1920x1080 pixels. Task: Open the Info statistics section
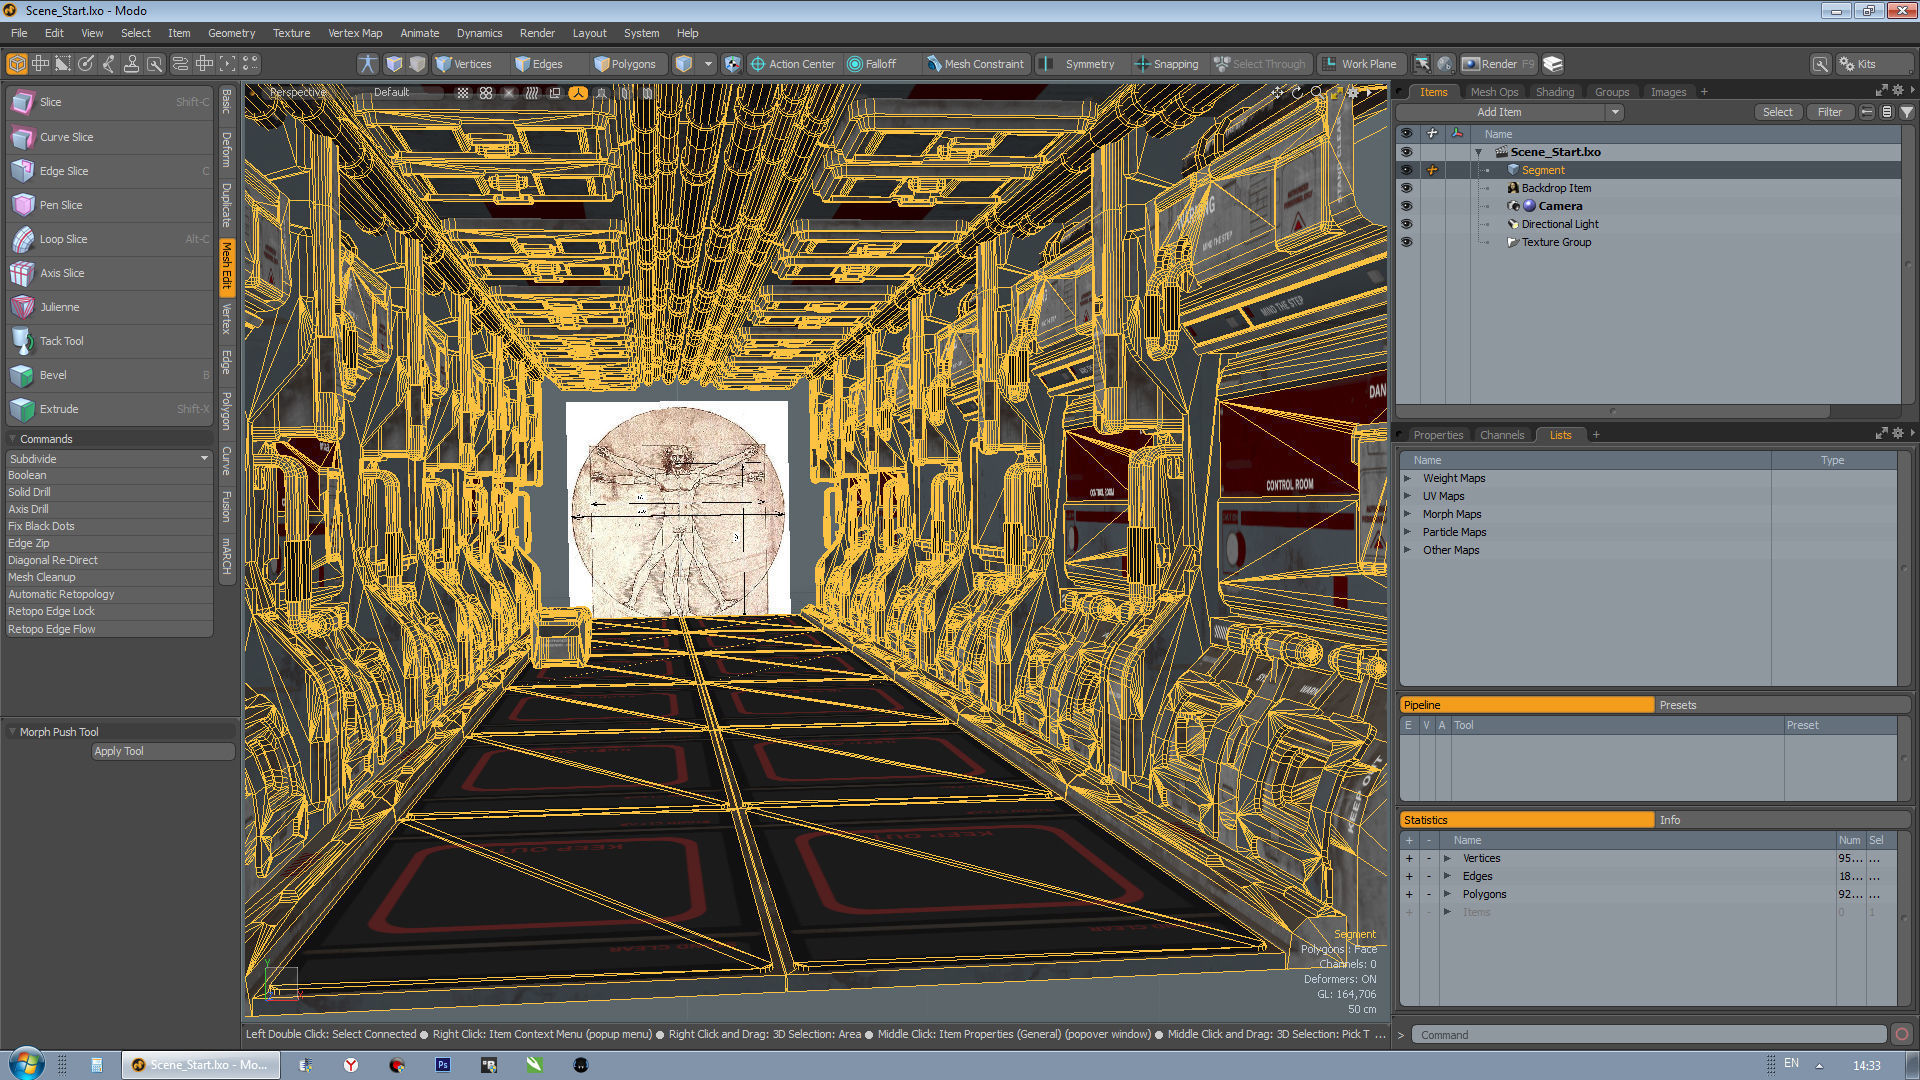[1783, 820]
